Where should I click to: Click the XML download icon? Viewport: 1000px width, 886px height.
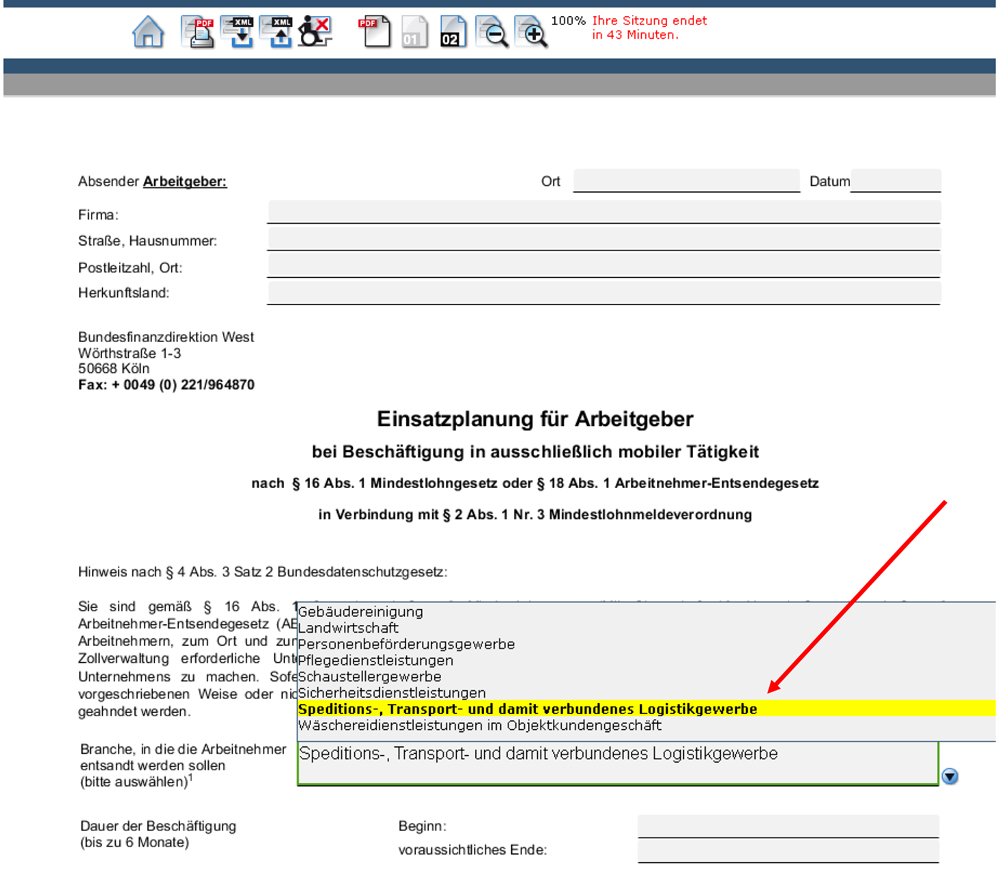237,33
